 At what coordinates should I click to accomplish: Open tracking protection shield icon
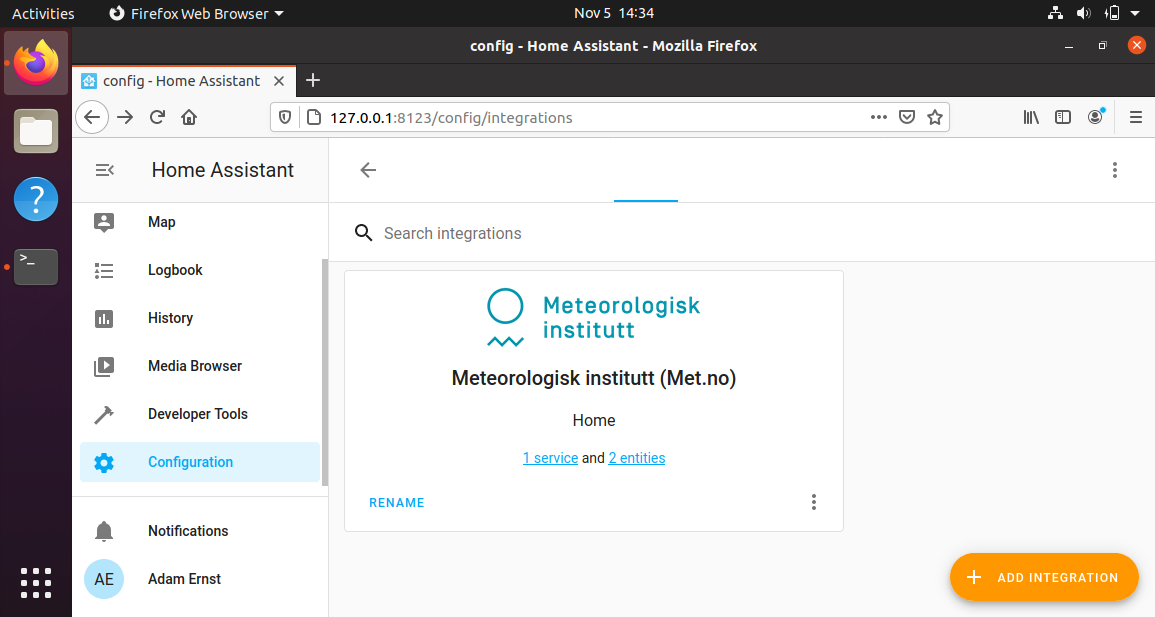pos(285,118)
